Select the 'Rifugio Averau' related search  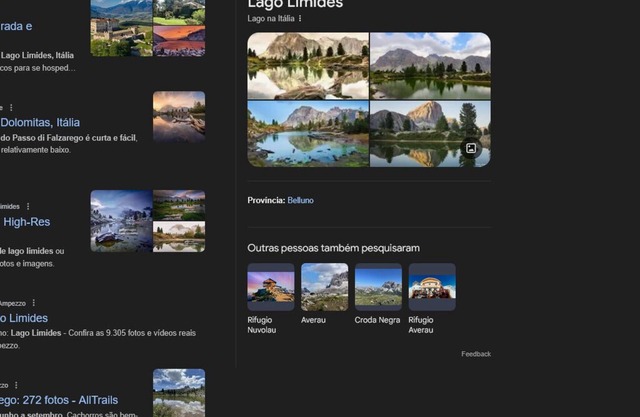coord(432,287)
